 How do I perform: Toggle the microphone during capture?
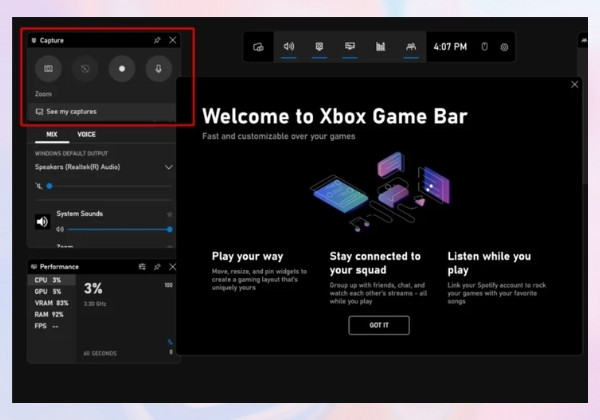[x=158, y=68]
